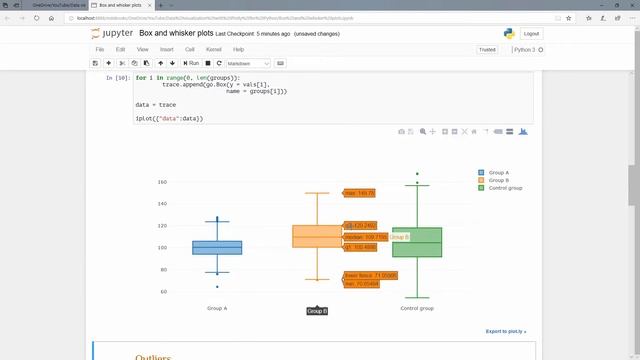The height and width of the screenshot is (360, 640).
Task: Click the blue Group A box
Action: [x=217, y=248]
